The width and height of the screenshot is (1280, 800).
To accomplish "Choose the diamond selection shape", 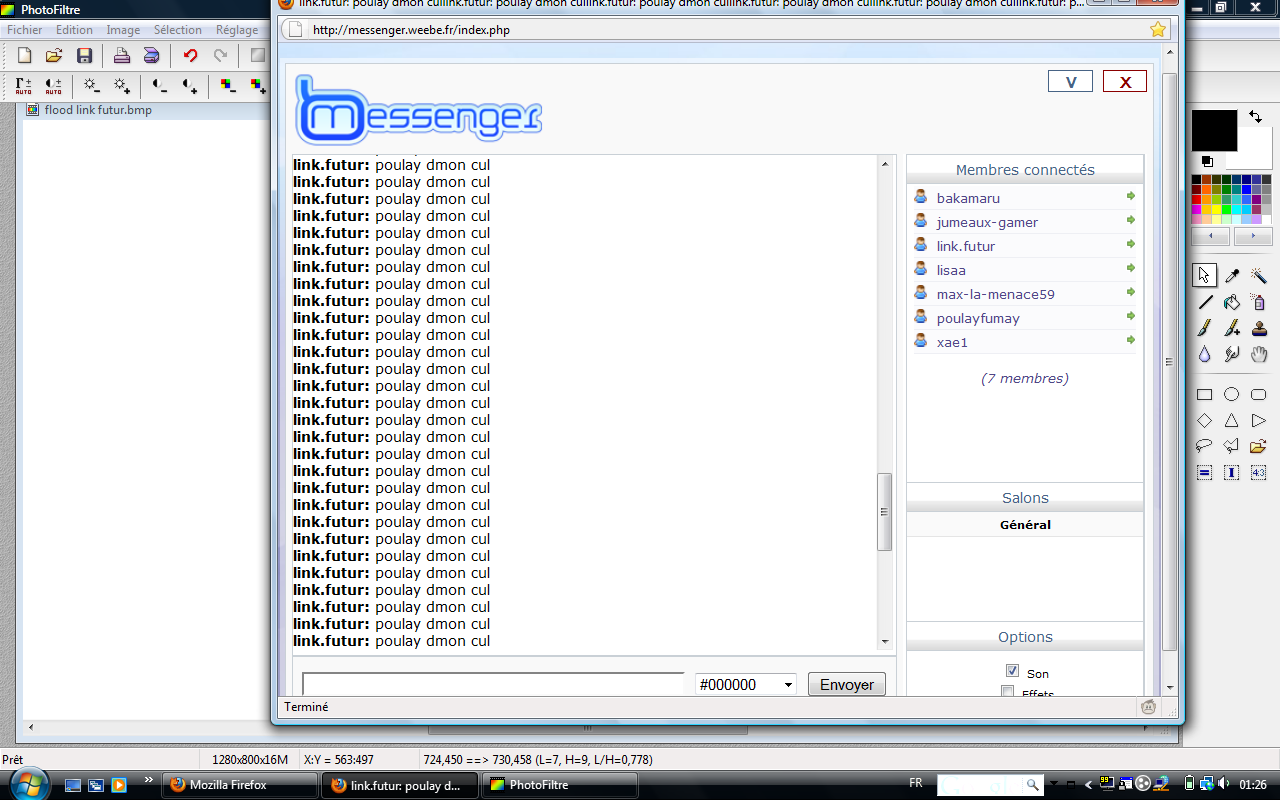I will pyautogui.click(x=1205, y=421).
